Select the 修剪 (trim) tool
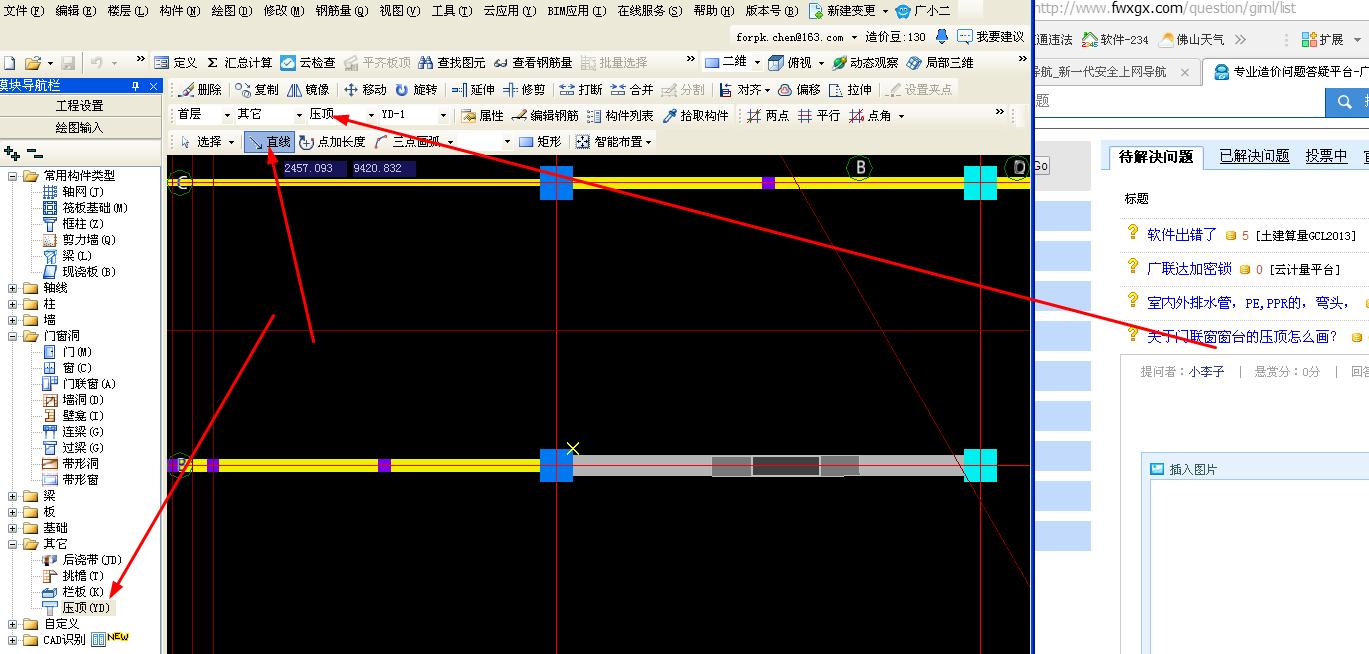This screenshot has width=1369, height=654. click(x=524, y=90)
